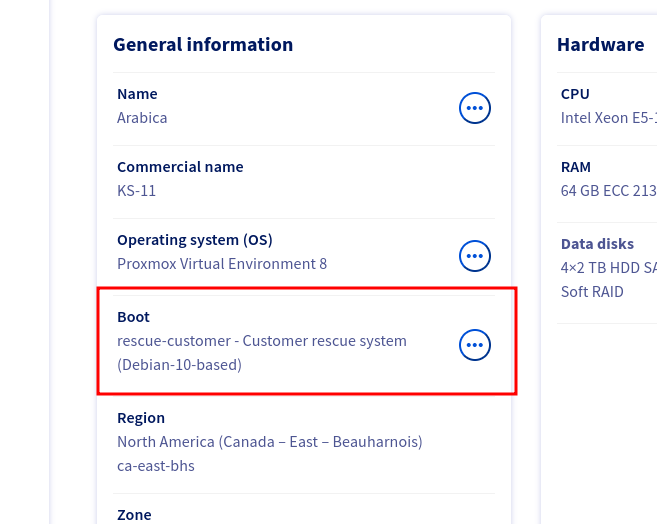Screen dimensions: 657x524
Task: Click the 'Commercial name' label
Action: coord(180,167)
